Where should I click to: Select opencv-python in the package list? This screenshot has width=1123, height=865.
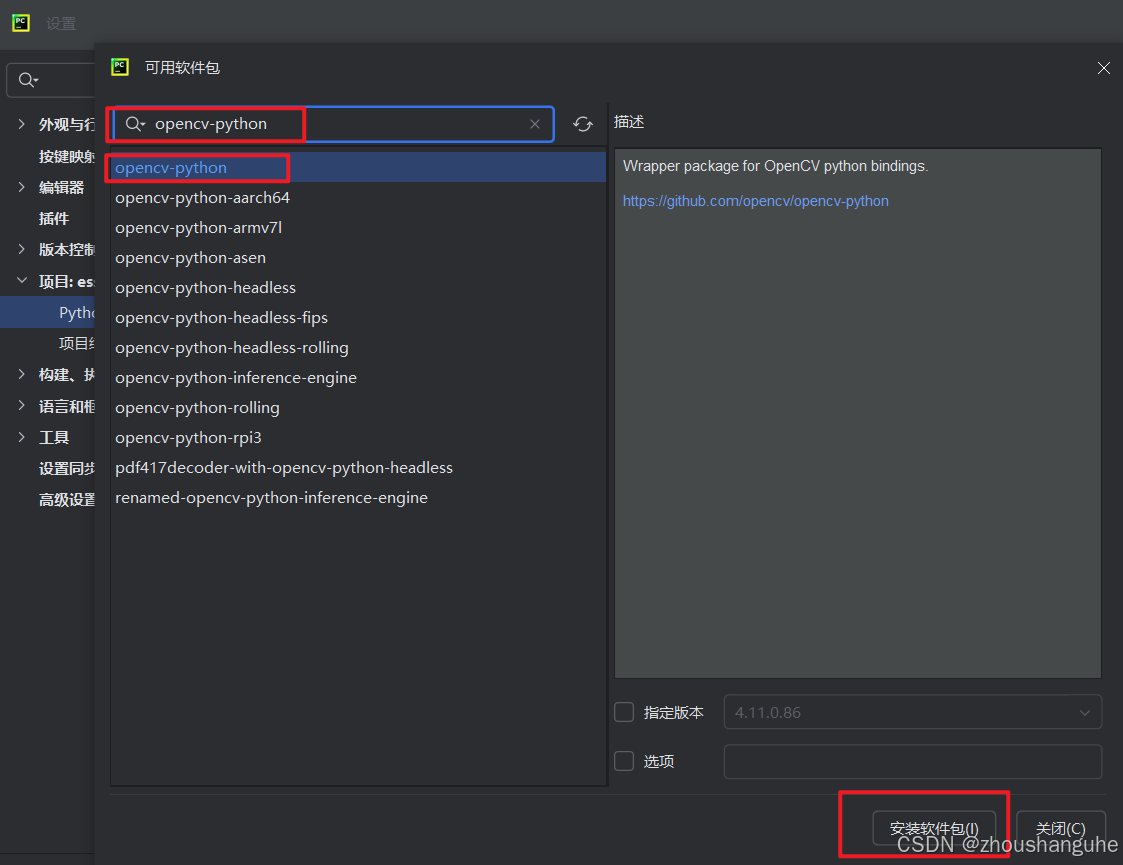(358, 167)
